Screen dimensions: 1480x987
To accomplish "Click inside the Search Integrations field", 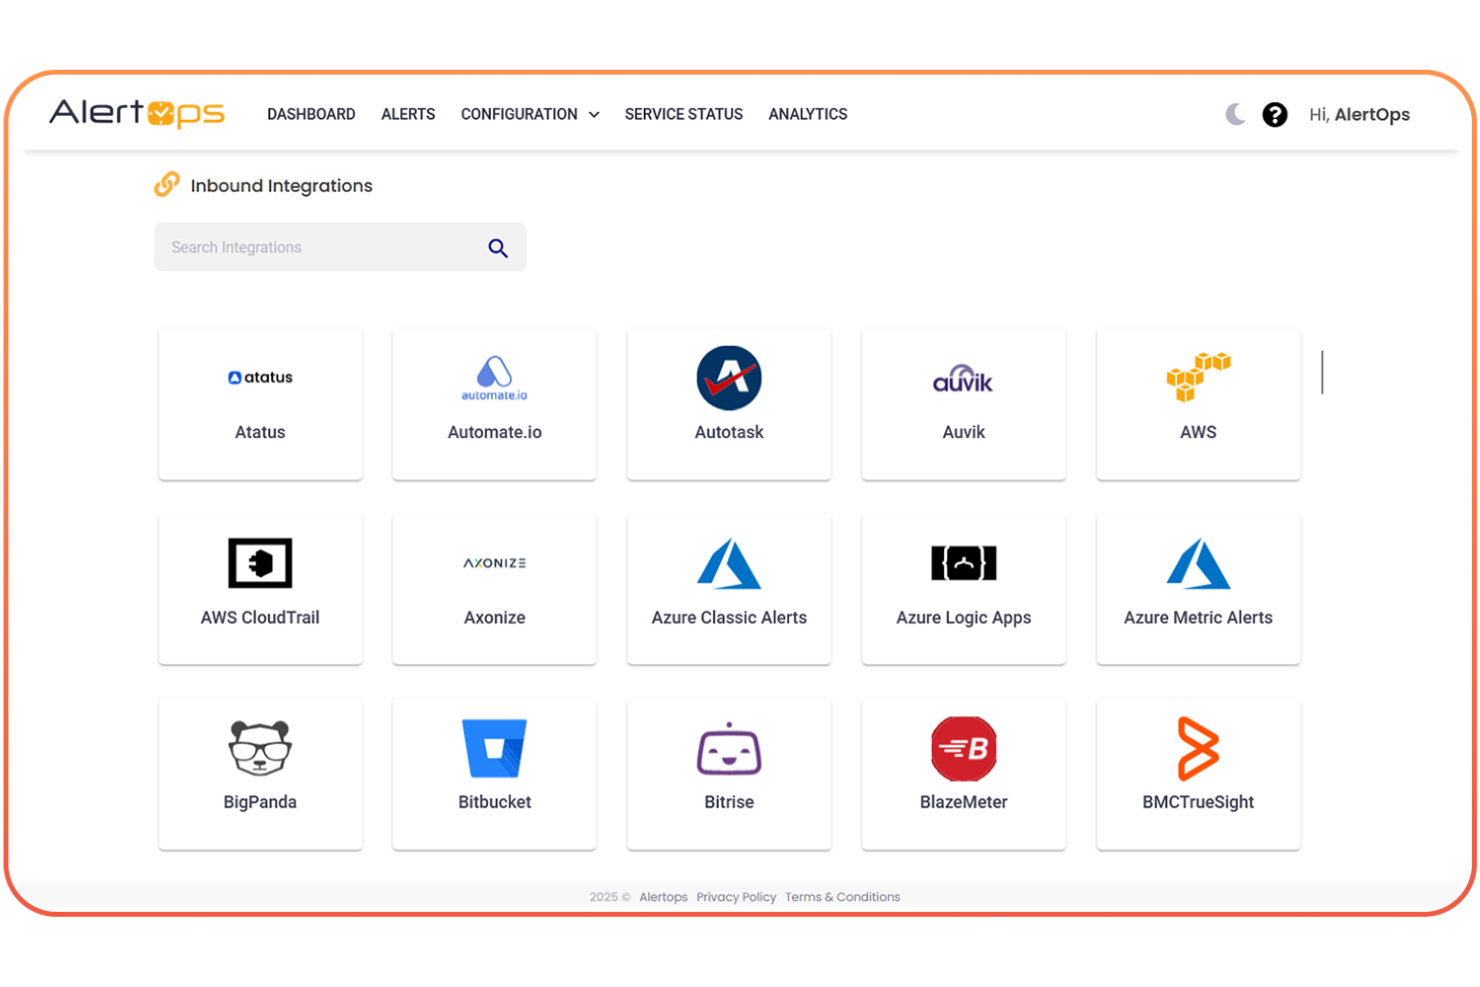I will (300, 247).
